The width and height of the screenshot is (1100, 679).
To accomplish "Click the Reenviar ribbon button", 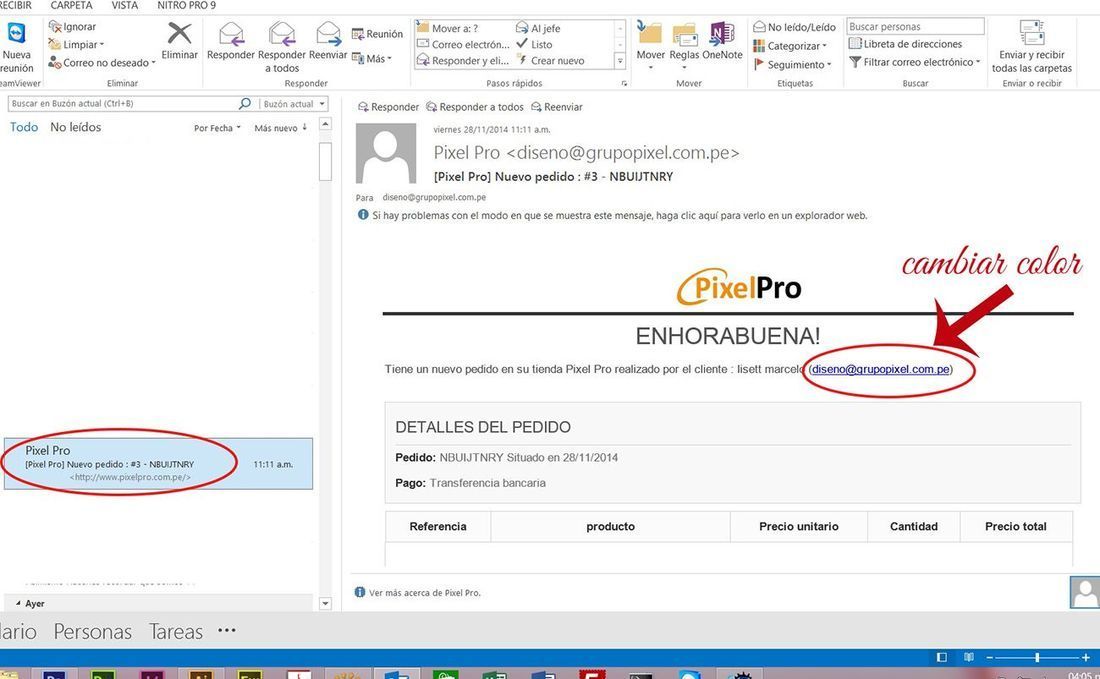I will (328, 41).
